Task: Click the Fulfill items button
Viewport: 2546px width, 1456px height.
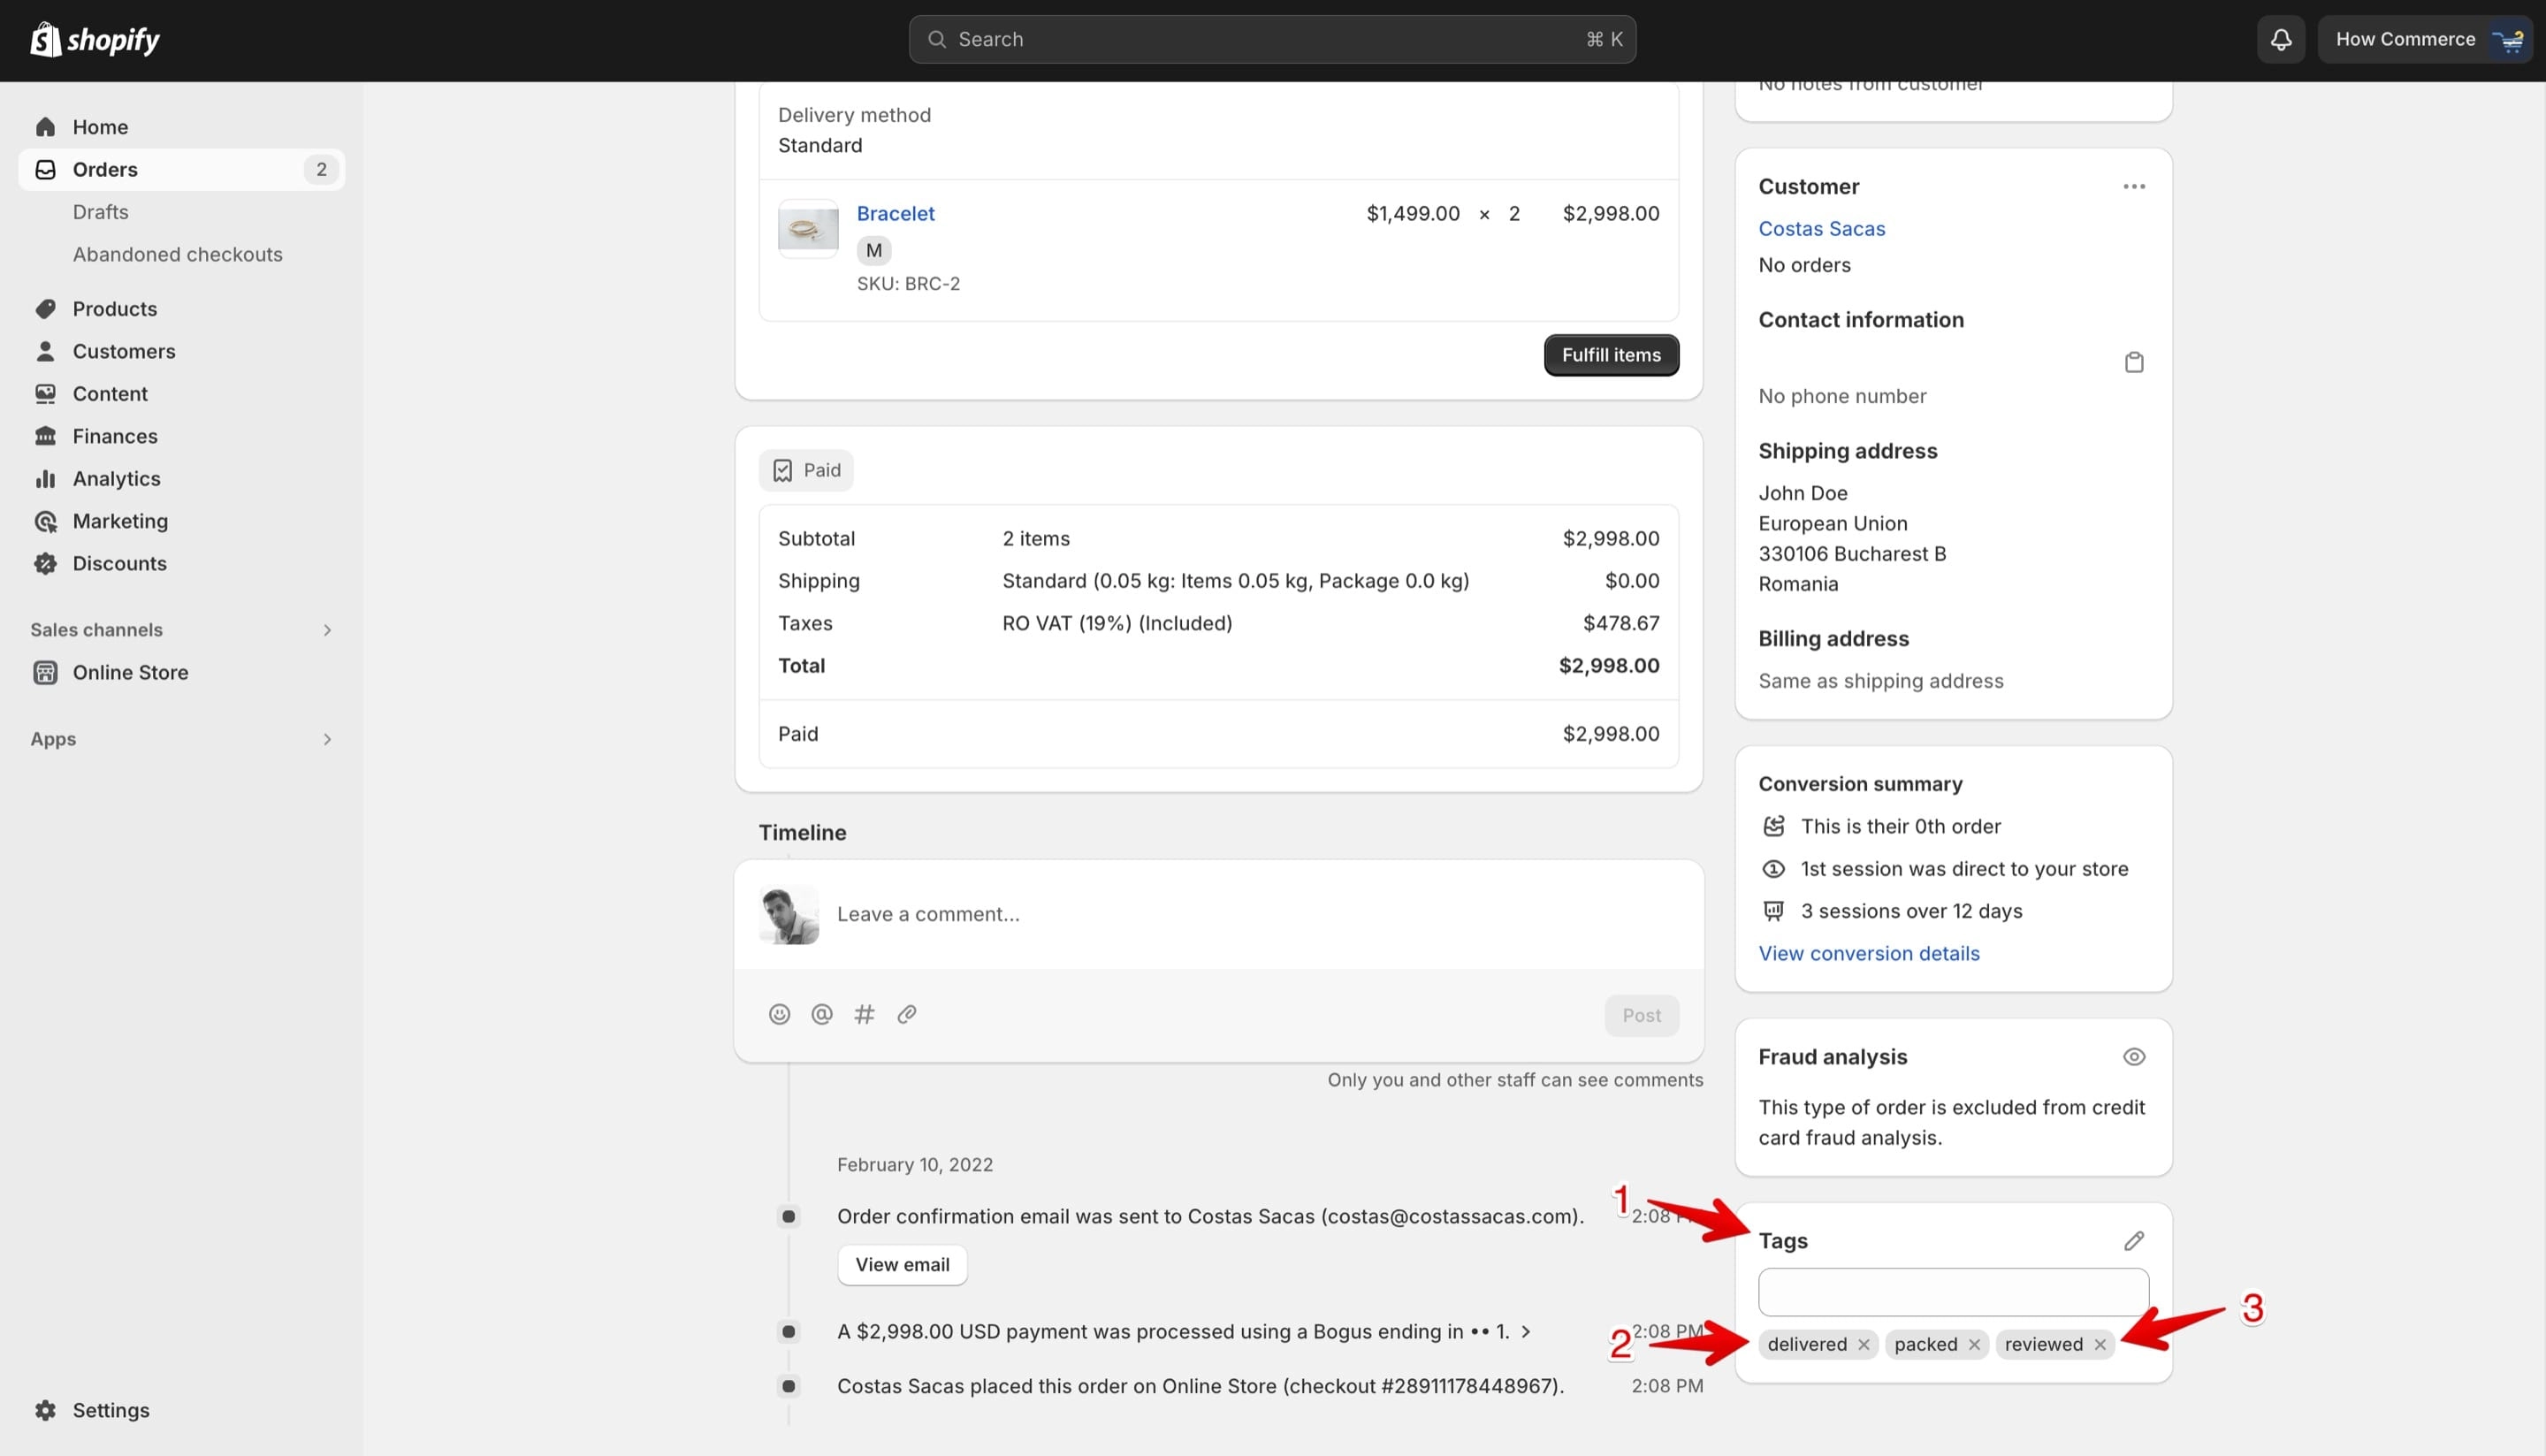Action: coord(1611,355)
